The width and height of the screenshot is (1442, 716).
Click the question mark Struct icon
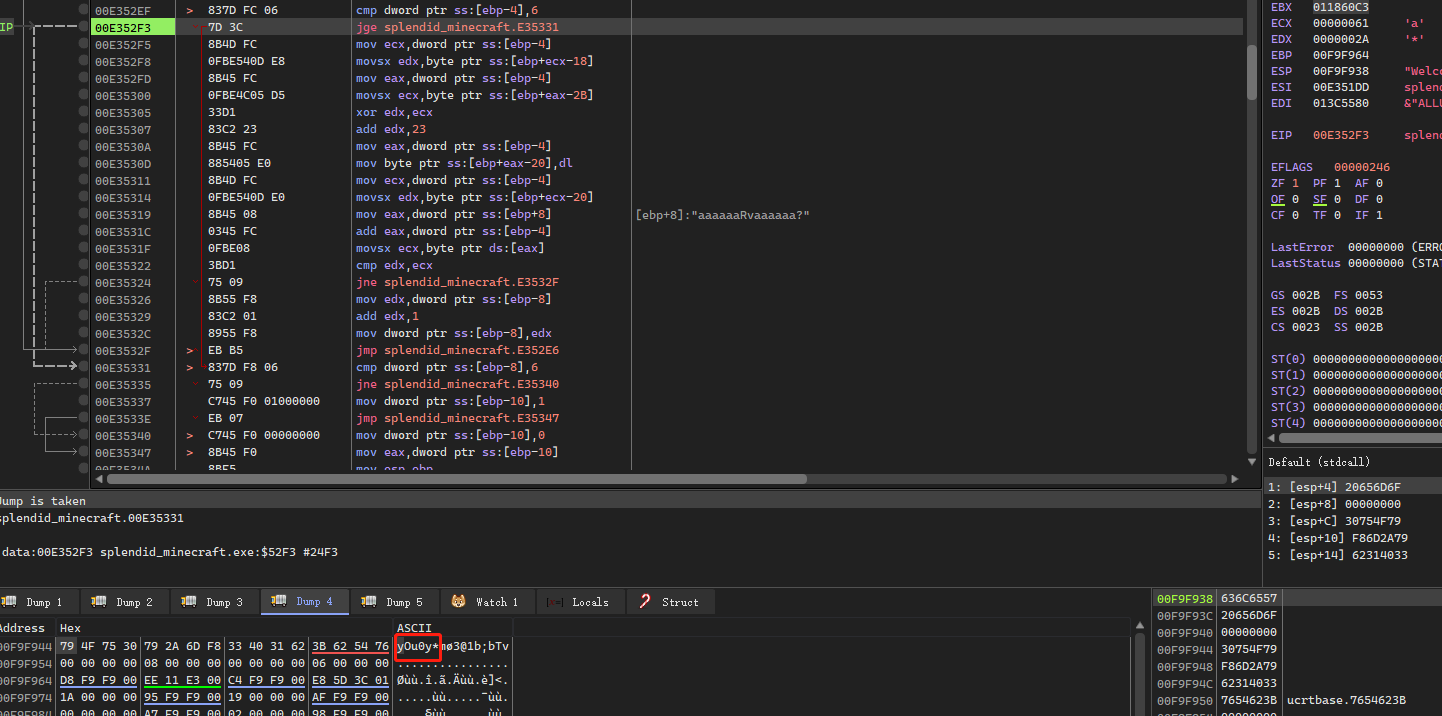pos(645,602)
